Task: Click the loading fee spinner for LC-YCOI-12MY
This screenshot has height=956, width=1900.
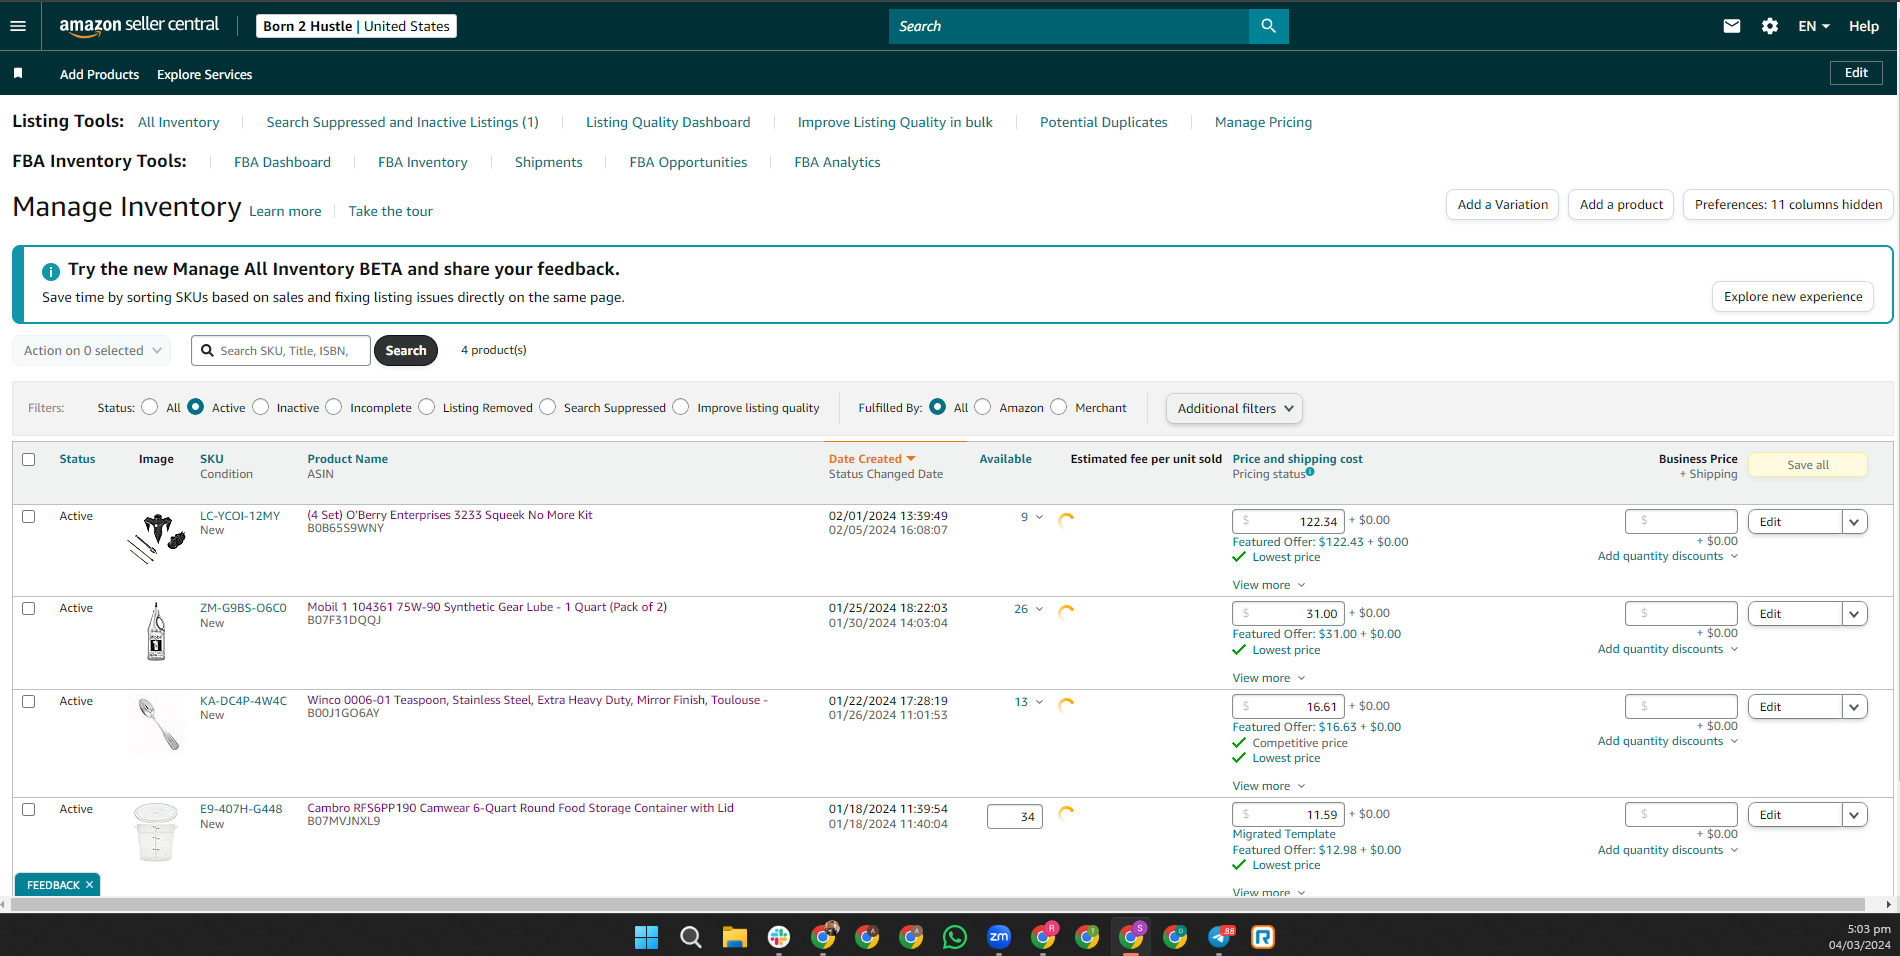Action: pos(1066,519)
